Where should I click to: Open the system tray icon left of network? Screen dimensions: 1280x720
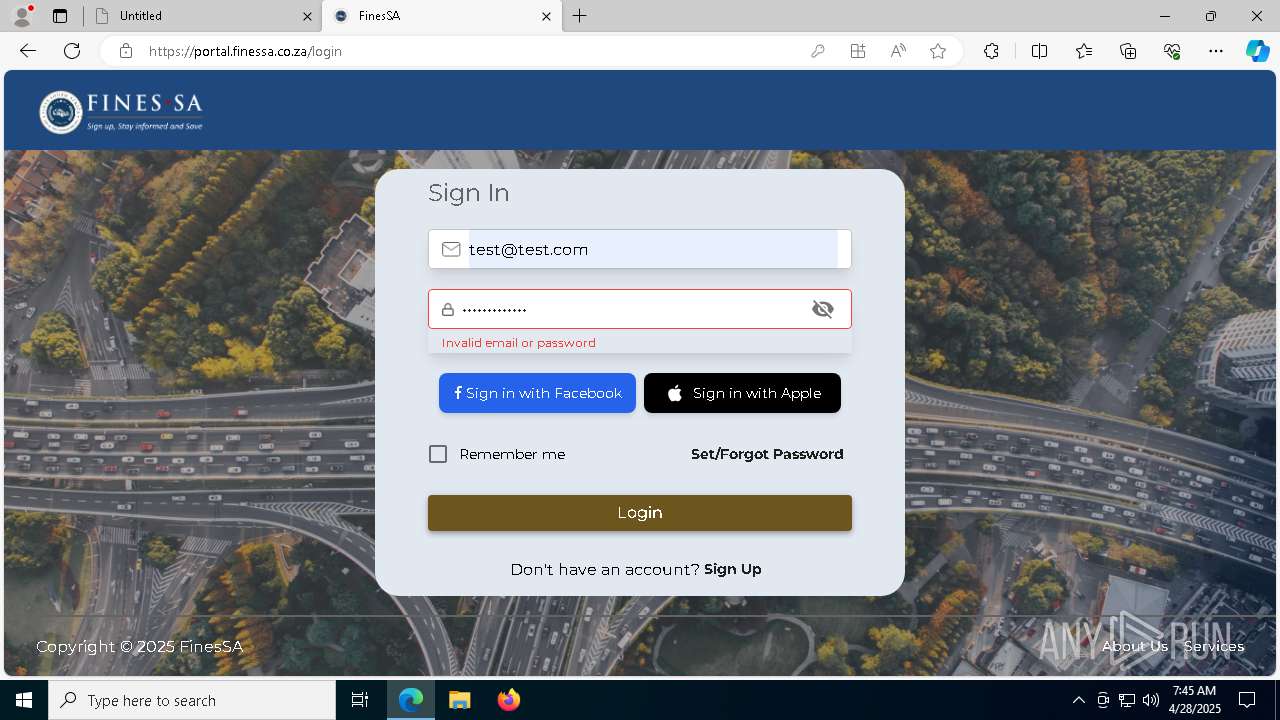[x=1103, y=700]
